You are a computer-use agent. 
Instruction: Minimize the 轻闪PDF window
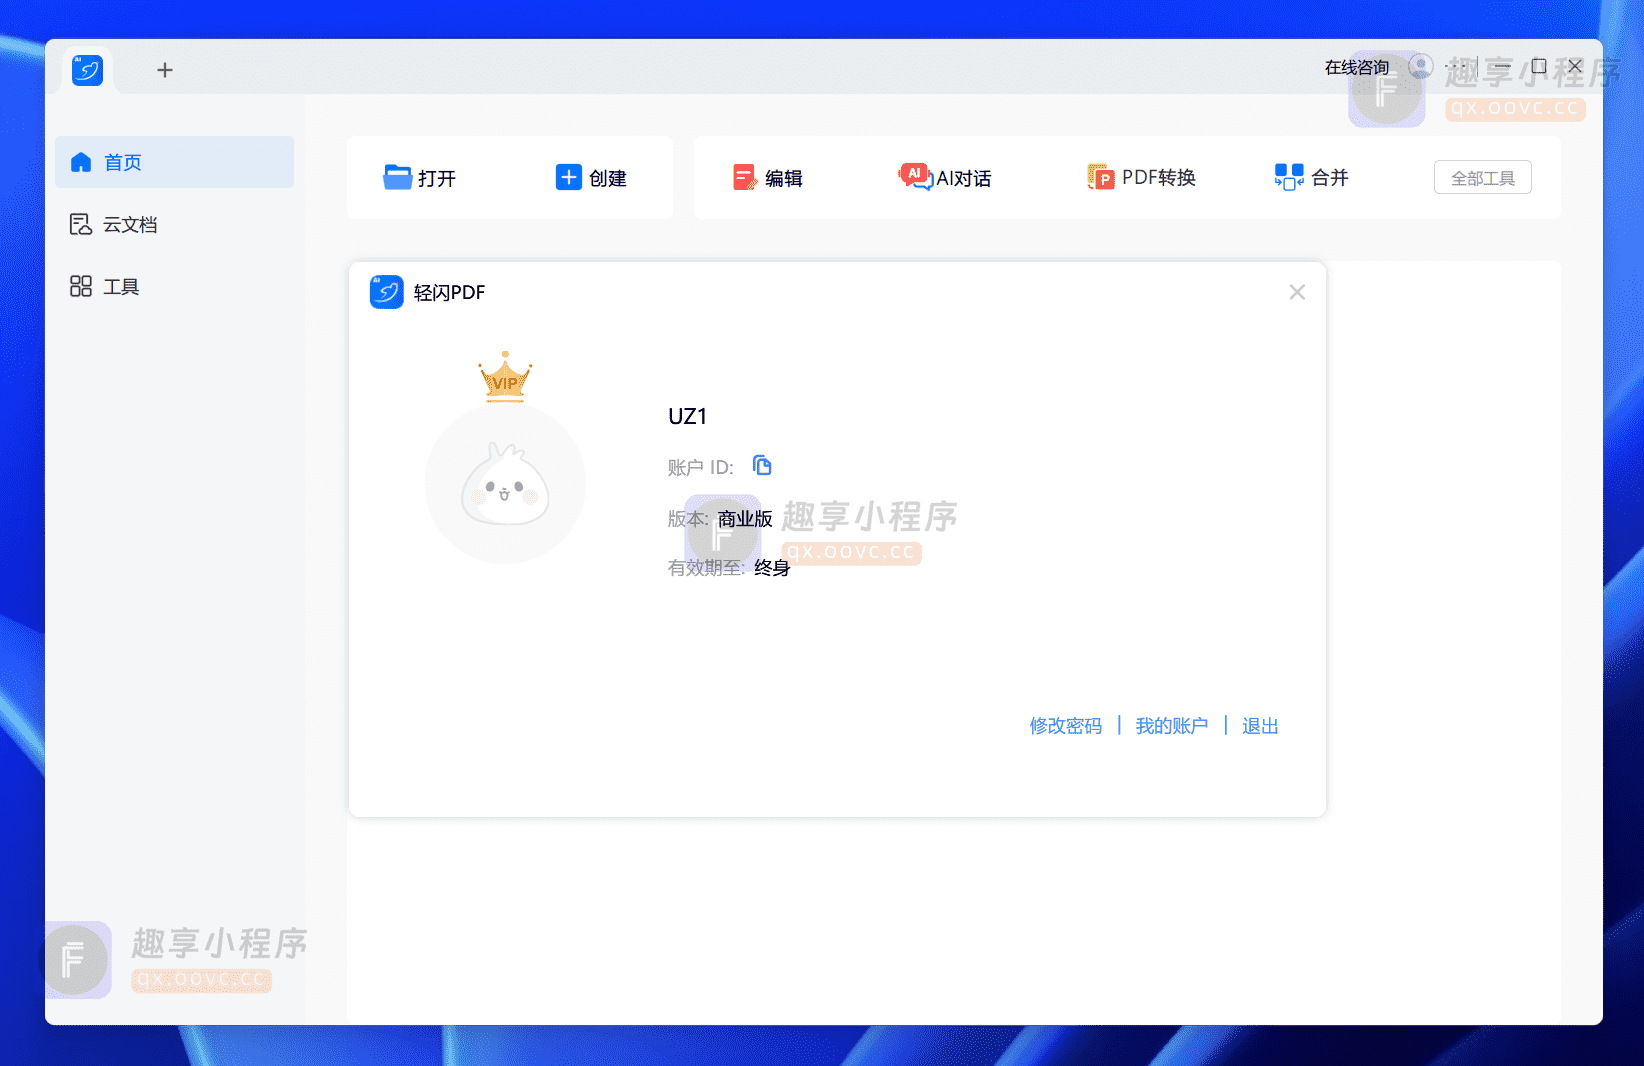tap(1502, 67)
